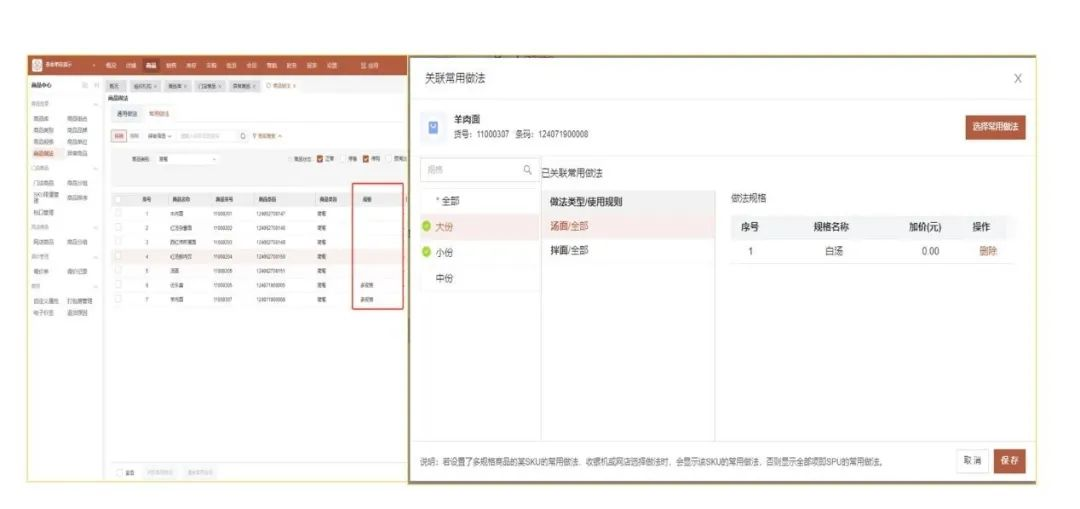Tick the header select-all checkbox in product table
Viewport: 1080px width, 509px height.
pyautogui.click(x=118, y=199)
